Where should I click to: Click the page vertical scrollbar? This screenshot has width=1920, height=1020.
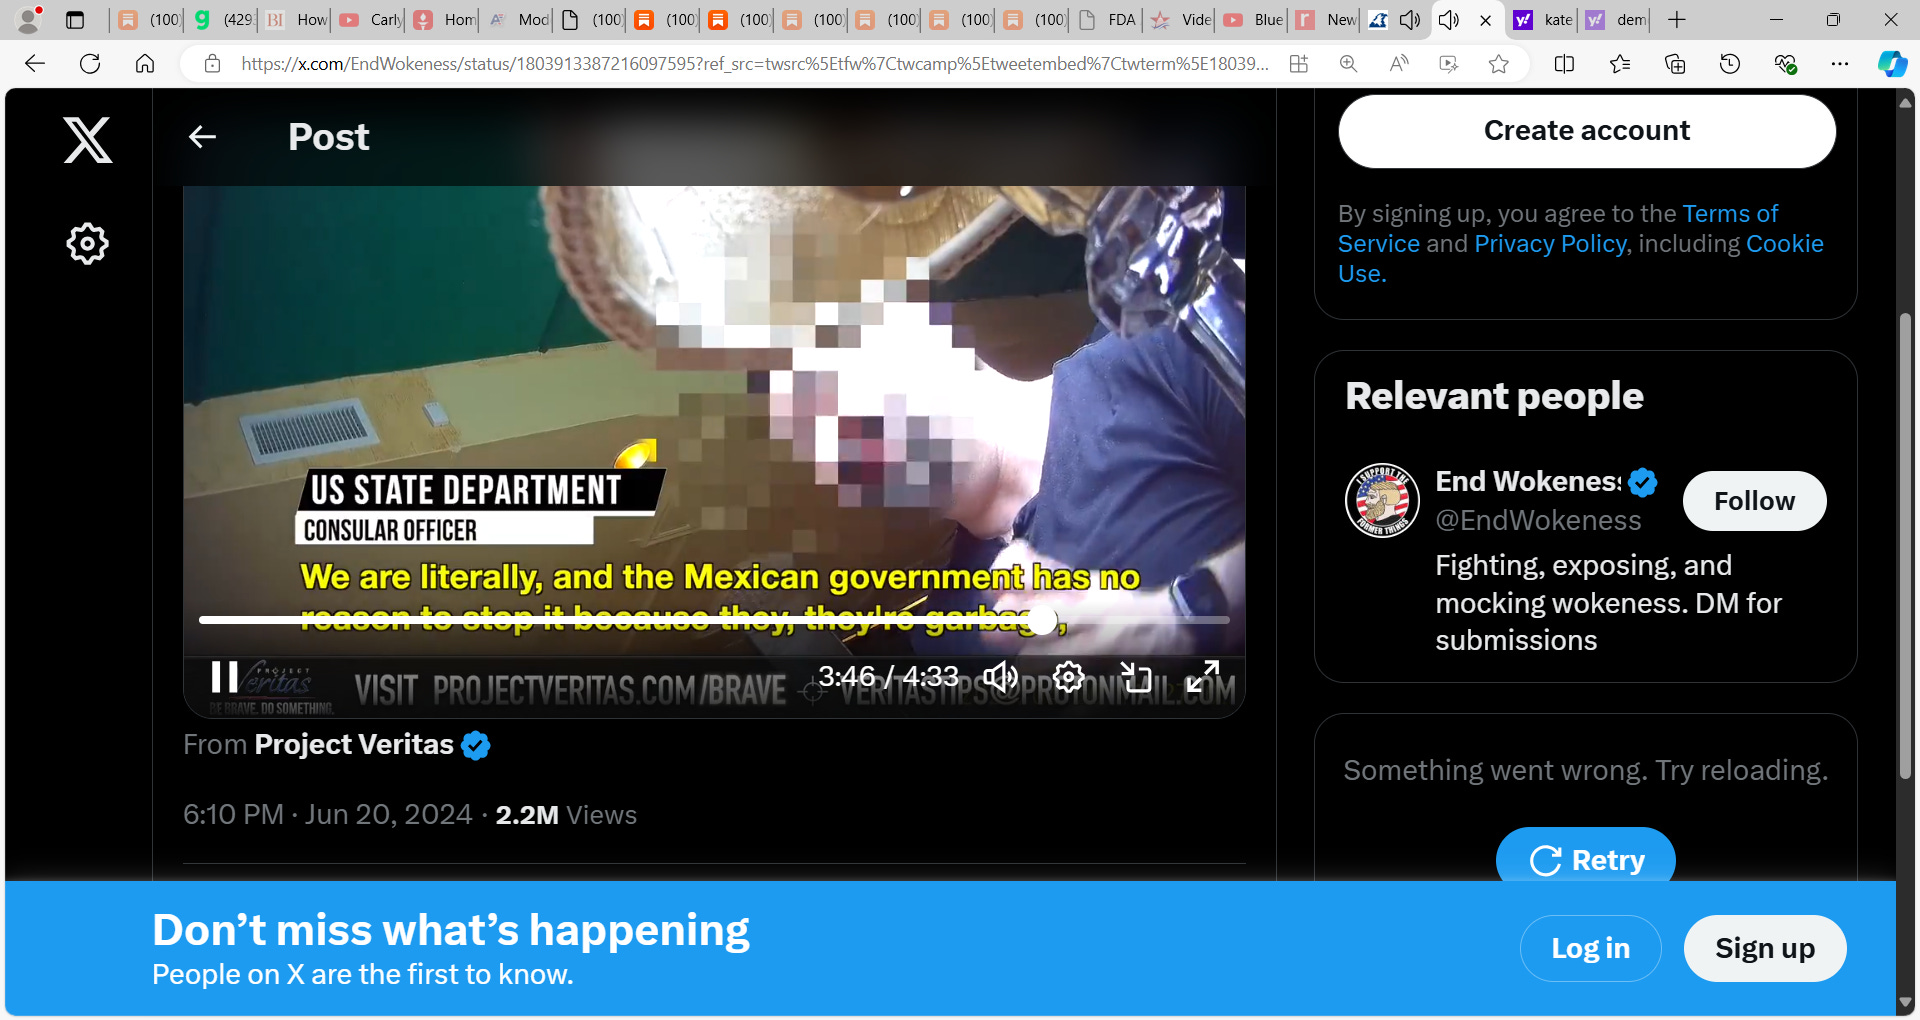click(1905, 546)
